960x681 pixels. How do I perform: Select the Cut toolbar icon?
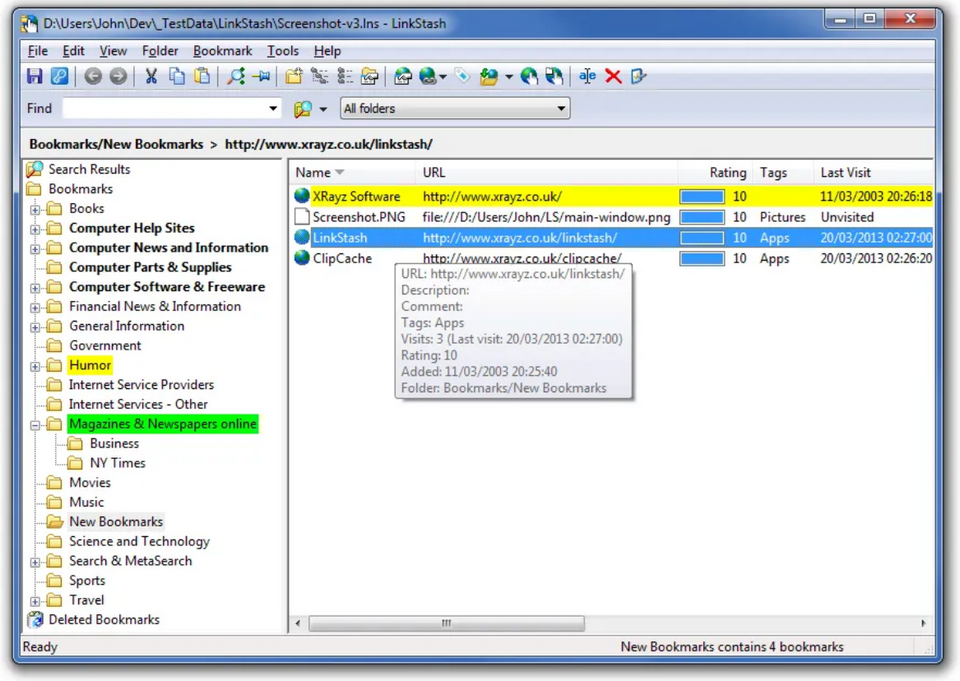pyautogui.click(x=151, y=76)
